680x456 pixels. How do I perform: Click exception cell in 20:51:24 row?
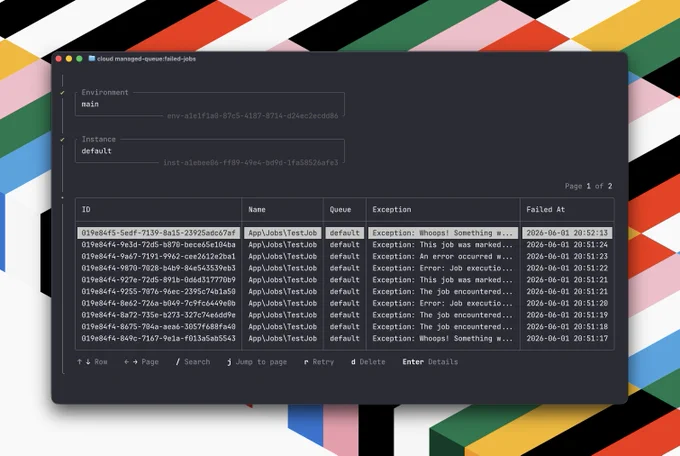(443, 245)
